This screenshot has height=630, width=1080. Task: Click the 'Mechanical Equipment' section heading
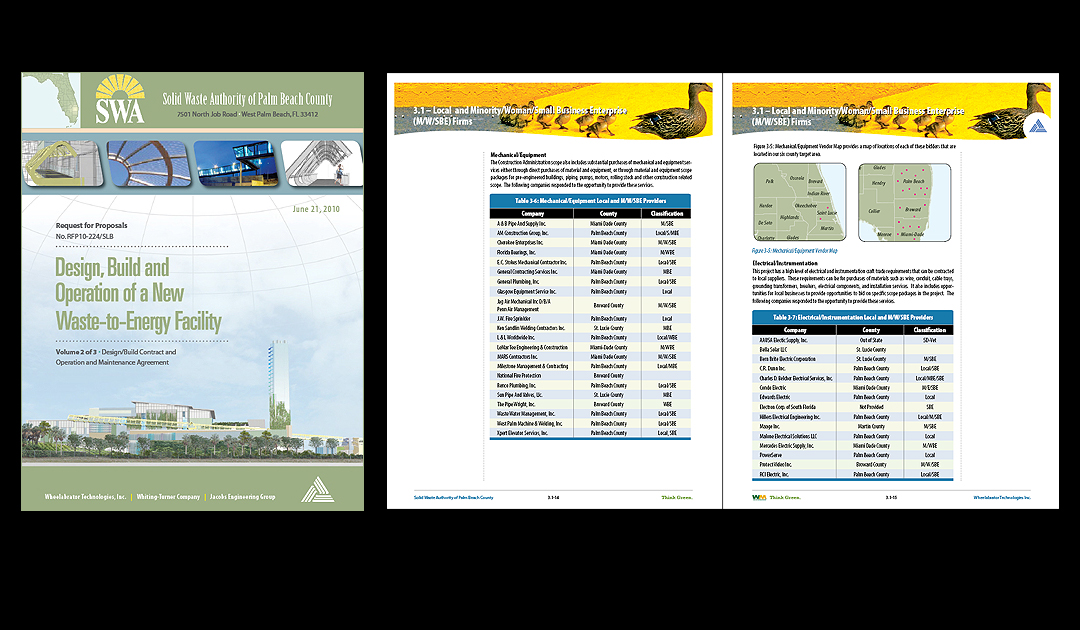(518, 155)
